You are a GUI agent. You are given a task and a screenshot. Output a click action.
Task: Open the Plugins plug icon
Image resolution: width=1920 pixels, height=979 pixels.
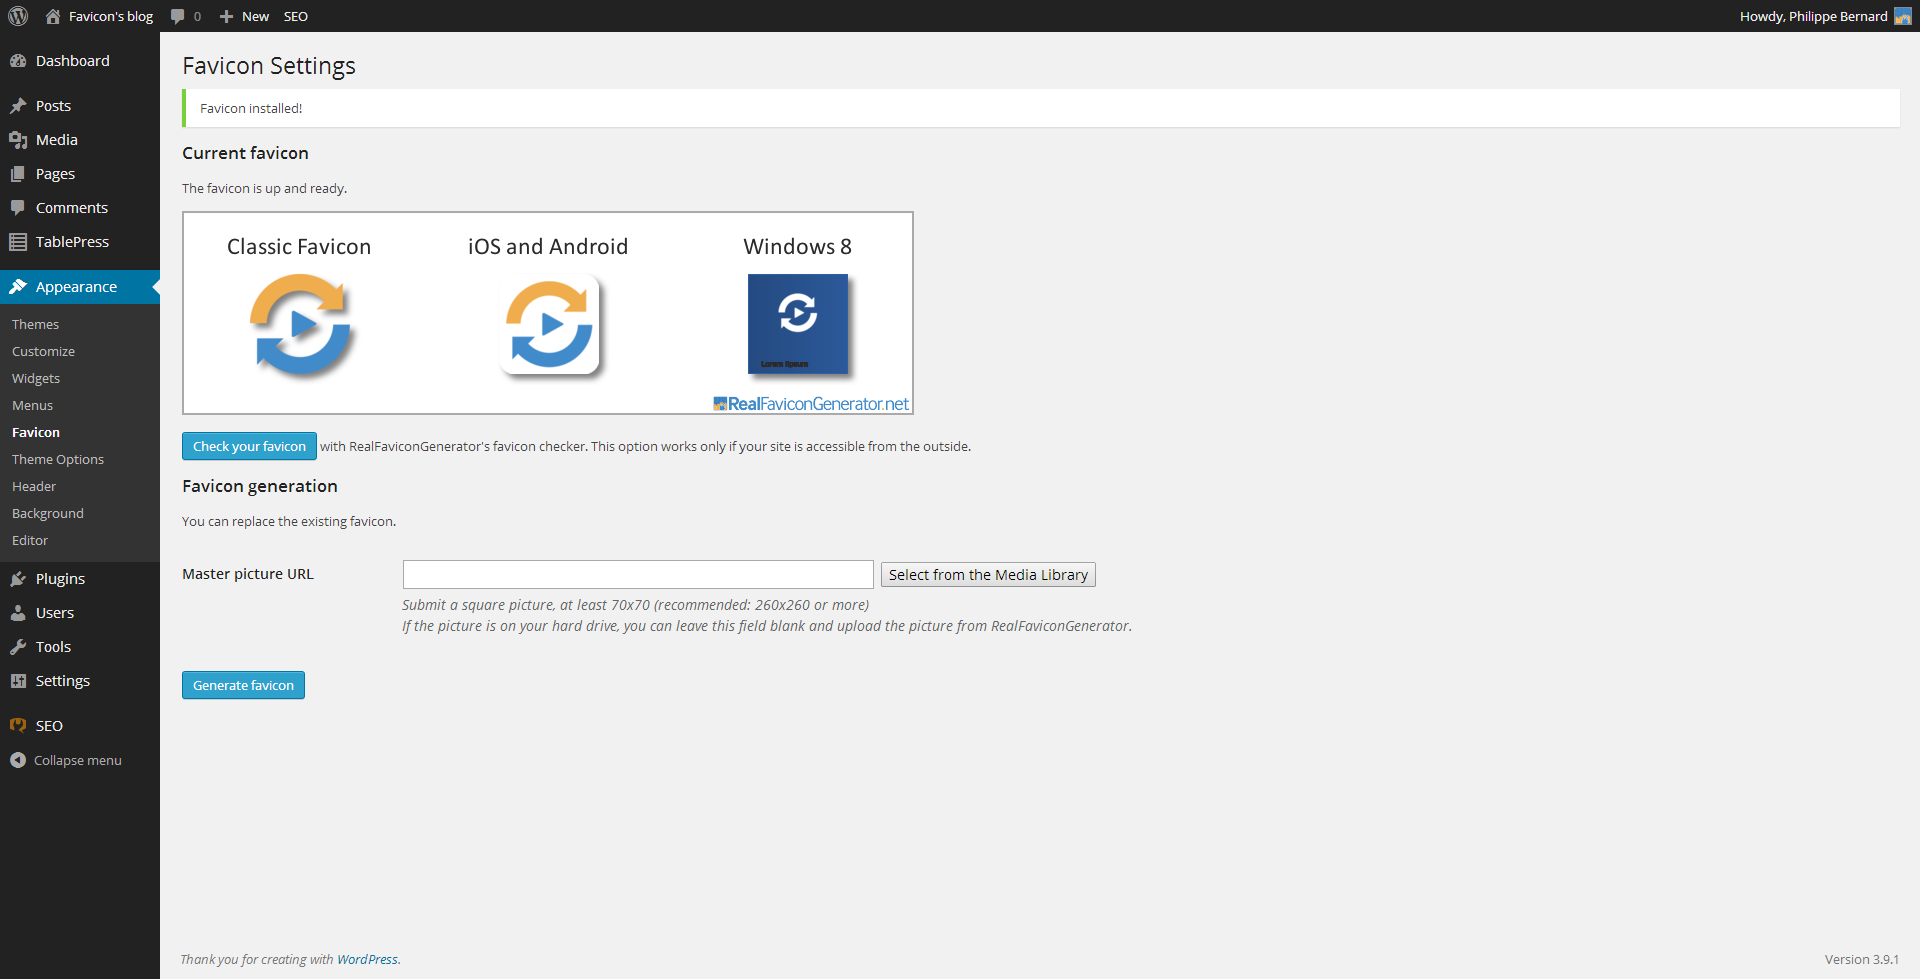tap(18, 578)
